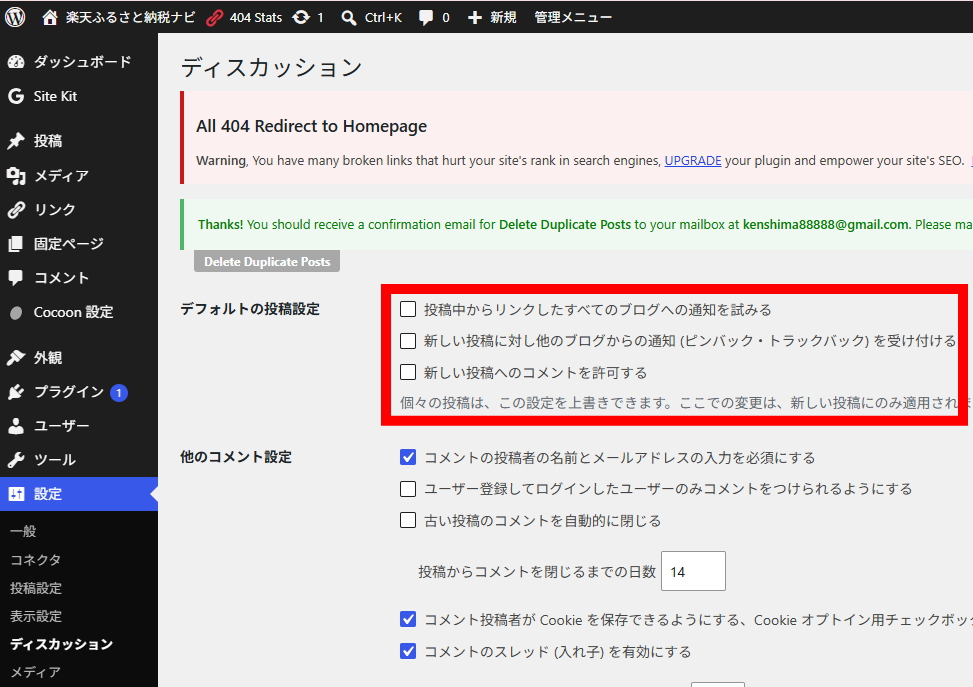Click the home icon for 楽天ふるさと納税ナビ

click(50, 17)
